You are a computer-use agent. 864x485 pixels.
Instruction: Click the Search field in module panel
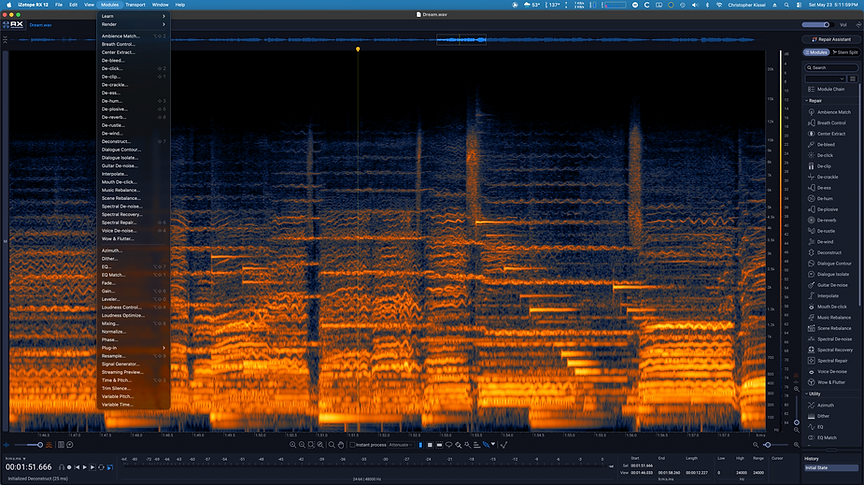coord(831,68)
